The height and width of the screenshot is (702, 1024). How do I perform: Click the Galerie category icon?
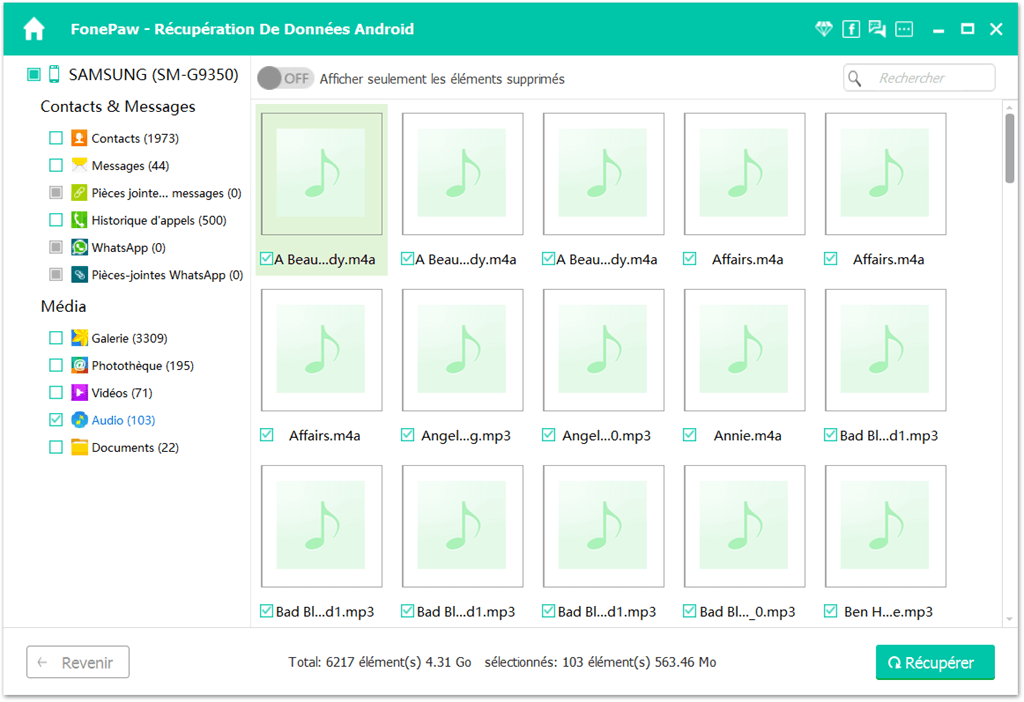pyautogui.click(x=79, y=338)
